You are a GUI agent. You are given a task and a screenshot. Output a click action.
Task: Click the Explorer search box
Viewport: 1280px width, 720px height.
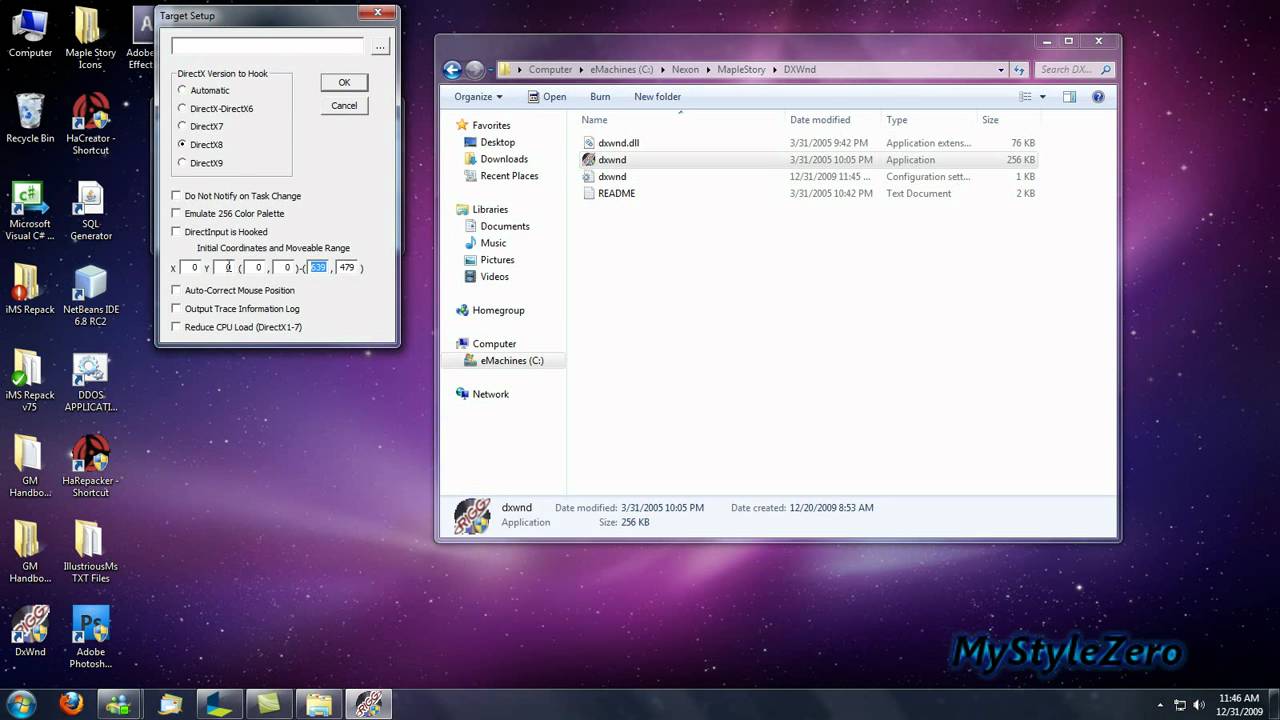1074,70
